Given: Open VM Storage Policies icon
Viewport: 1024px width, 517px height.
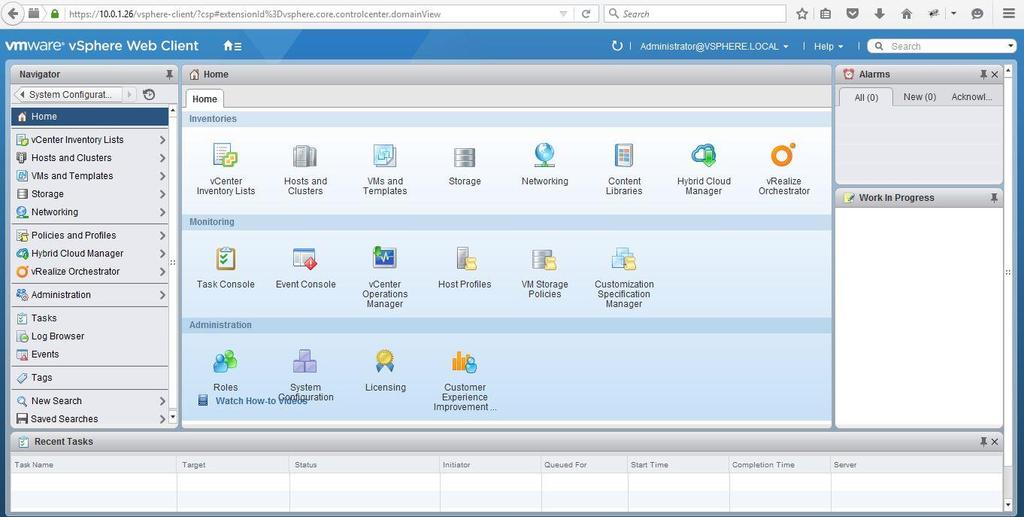Looking at the screenshot, I should coord(544,259).
